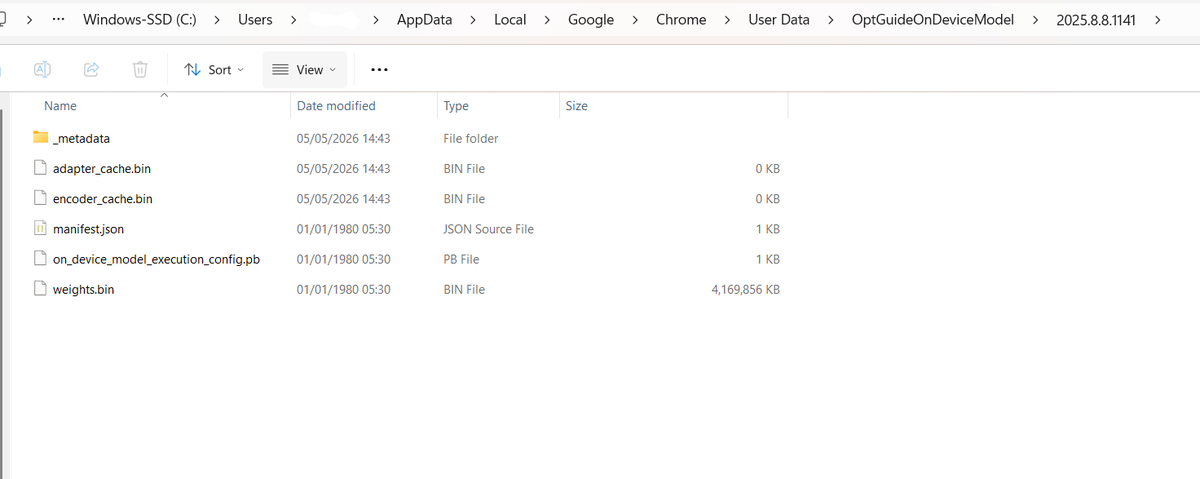Click the _metadata folder name
Screen dimensions: 1200x479
point(81,139)
